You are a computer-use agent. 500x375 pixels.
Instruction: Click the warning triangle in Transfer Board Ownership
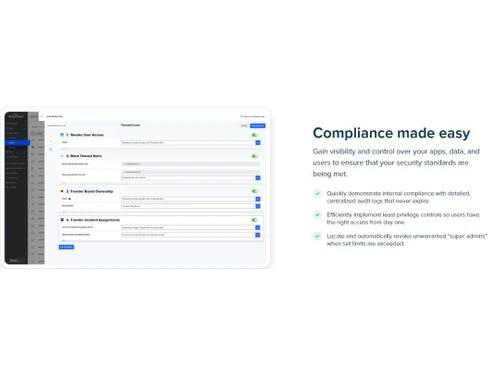[69, 199]
